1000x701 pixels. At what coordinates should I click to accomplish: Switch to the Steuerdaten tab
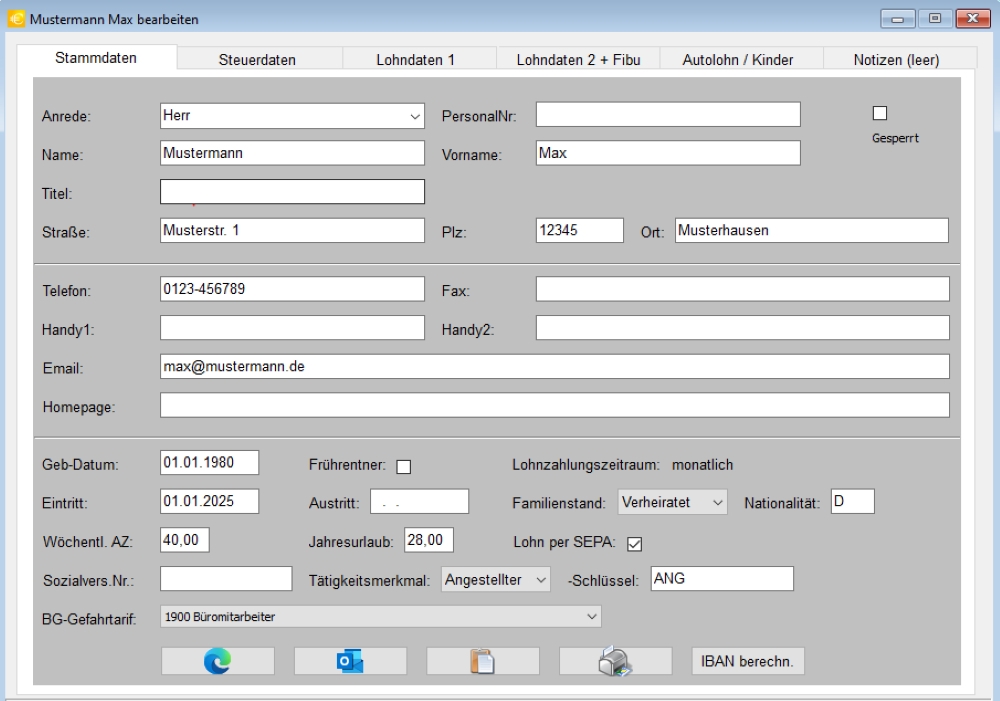pyautogui.click(x=257, y=60)
